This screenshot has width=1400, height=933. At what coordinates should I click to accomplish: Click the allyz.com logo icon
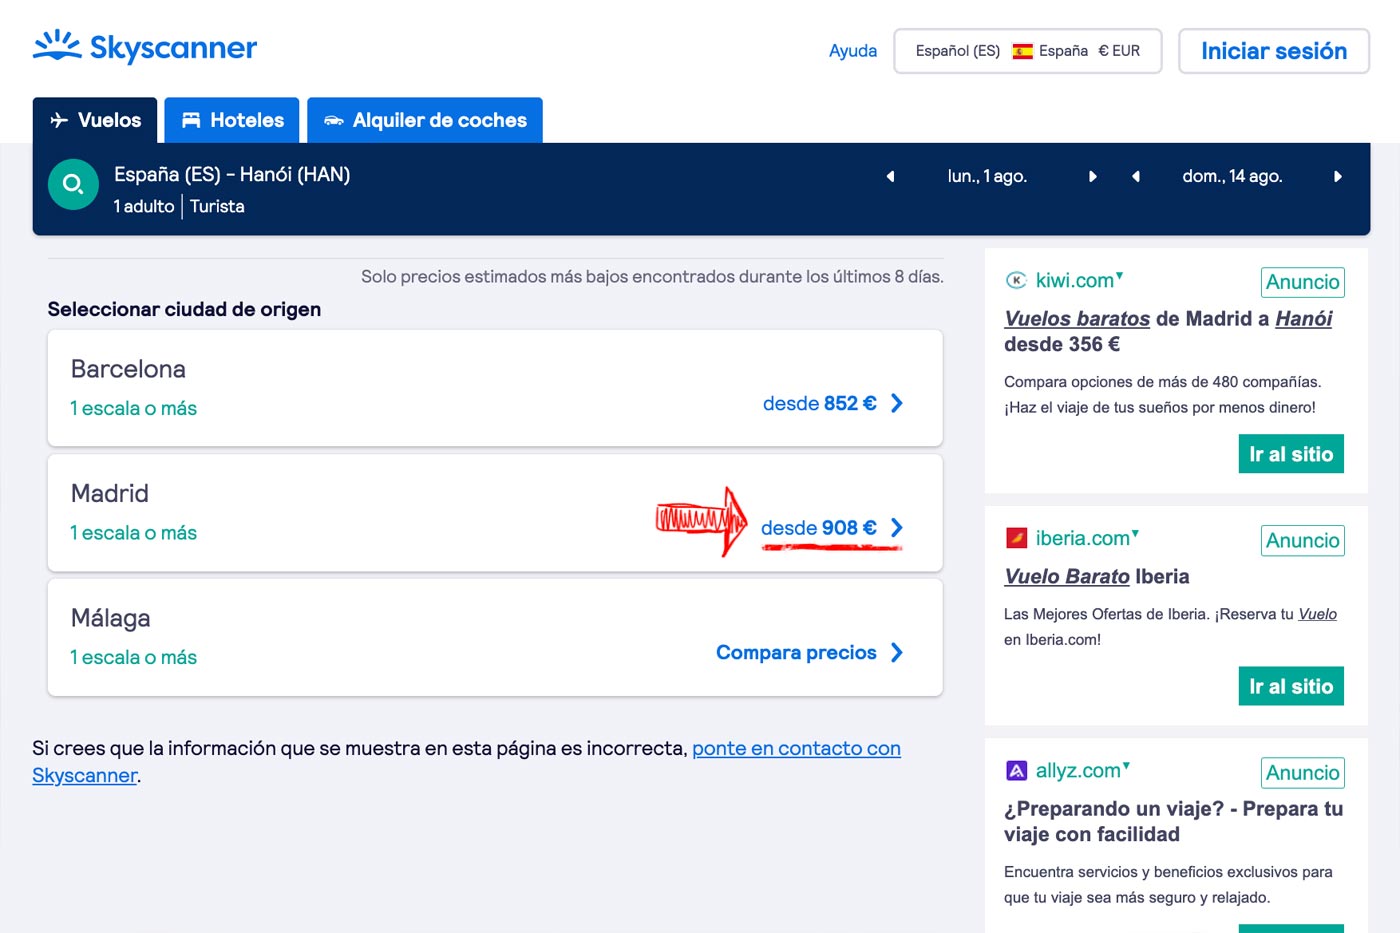[1016, 771]
